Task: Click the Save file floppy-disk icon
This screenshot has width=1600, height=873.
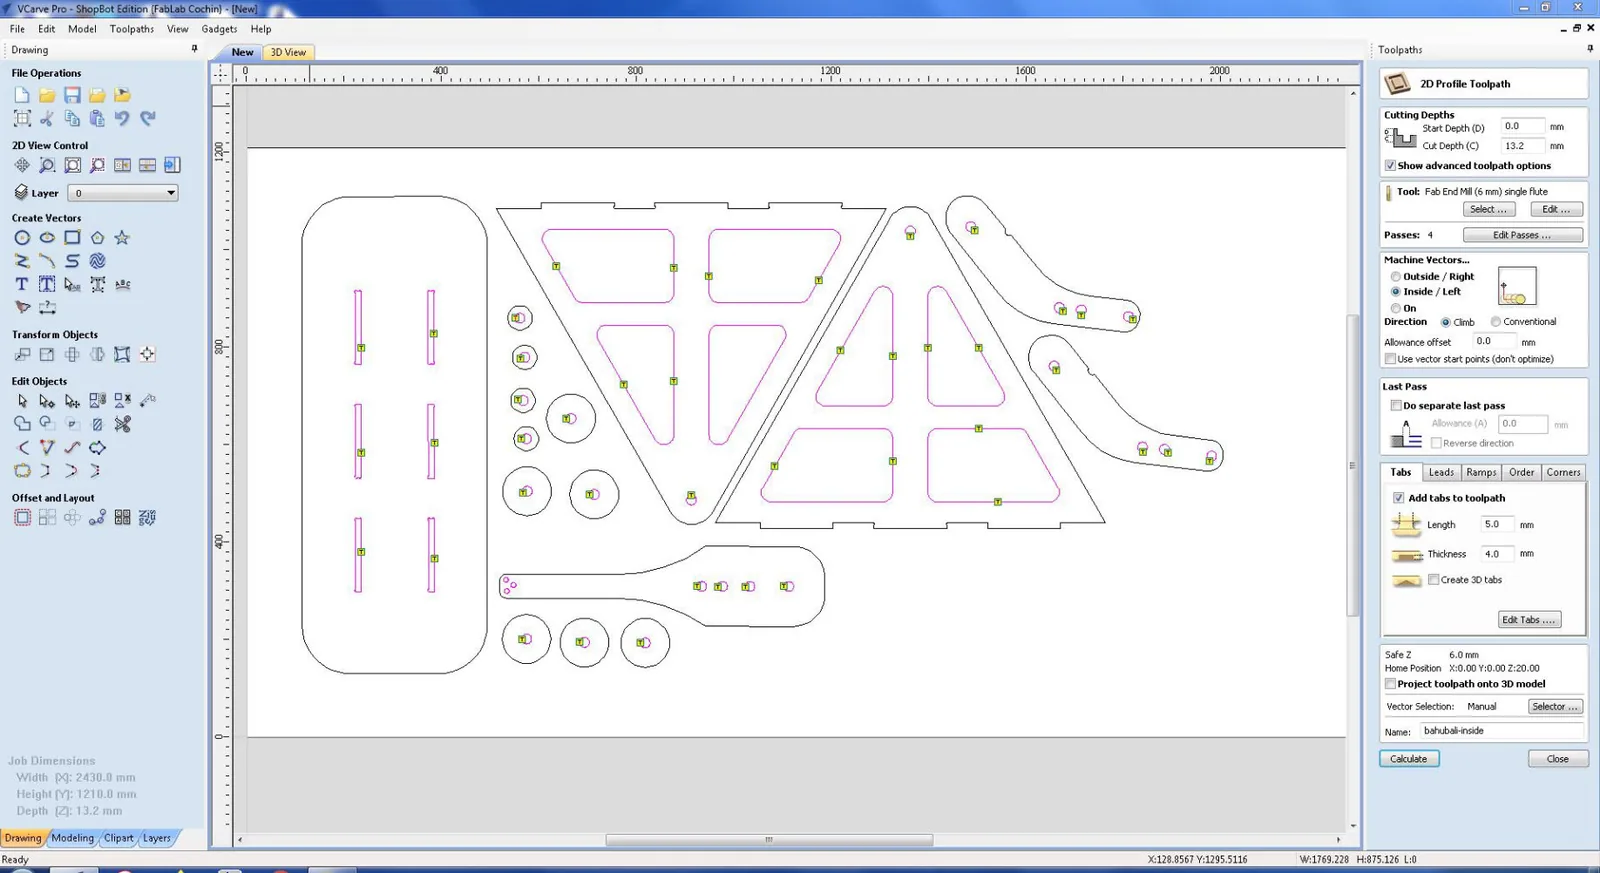Action: coord(72,95)
